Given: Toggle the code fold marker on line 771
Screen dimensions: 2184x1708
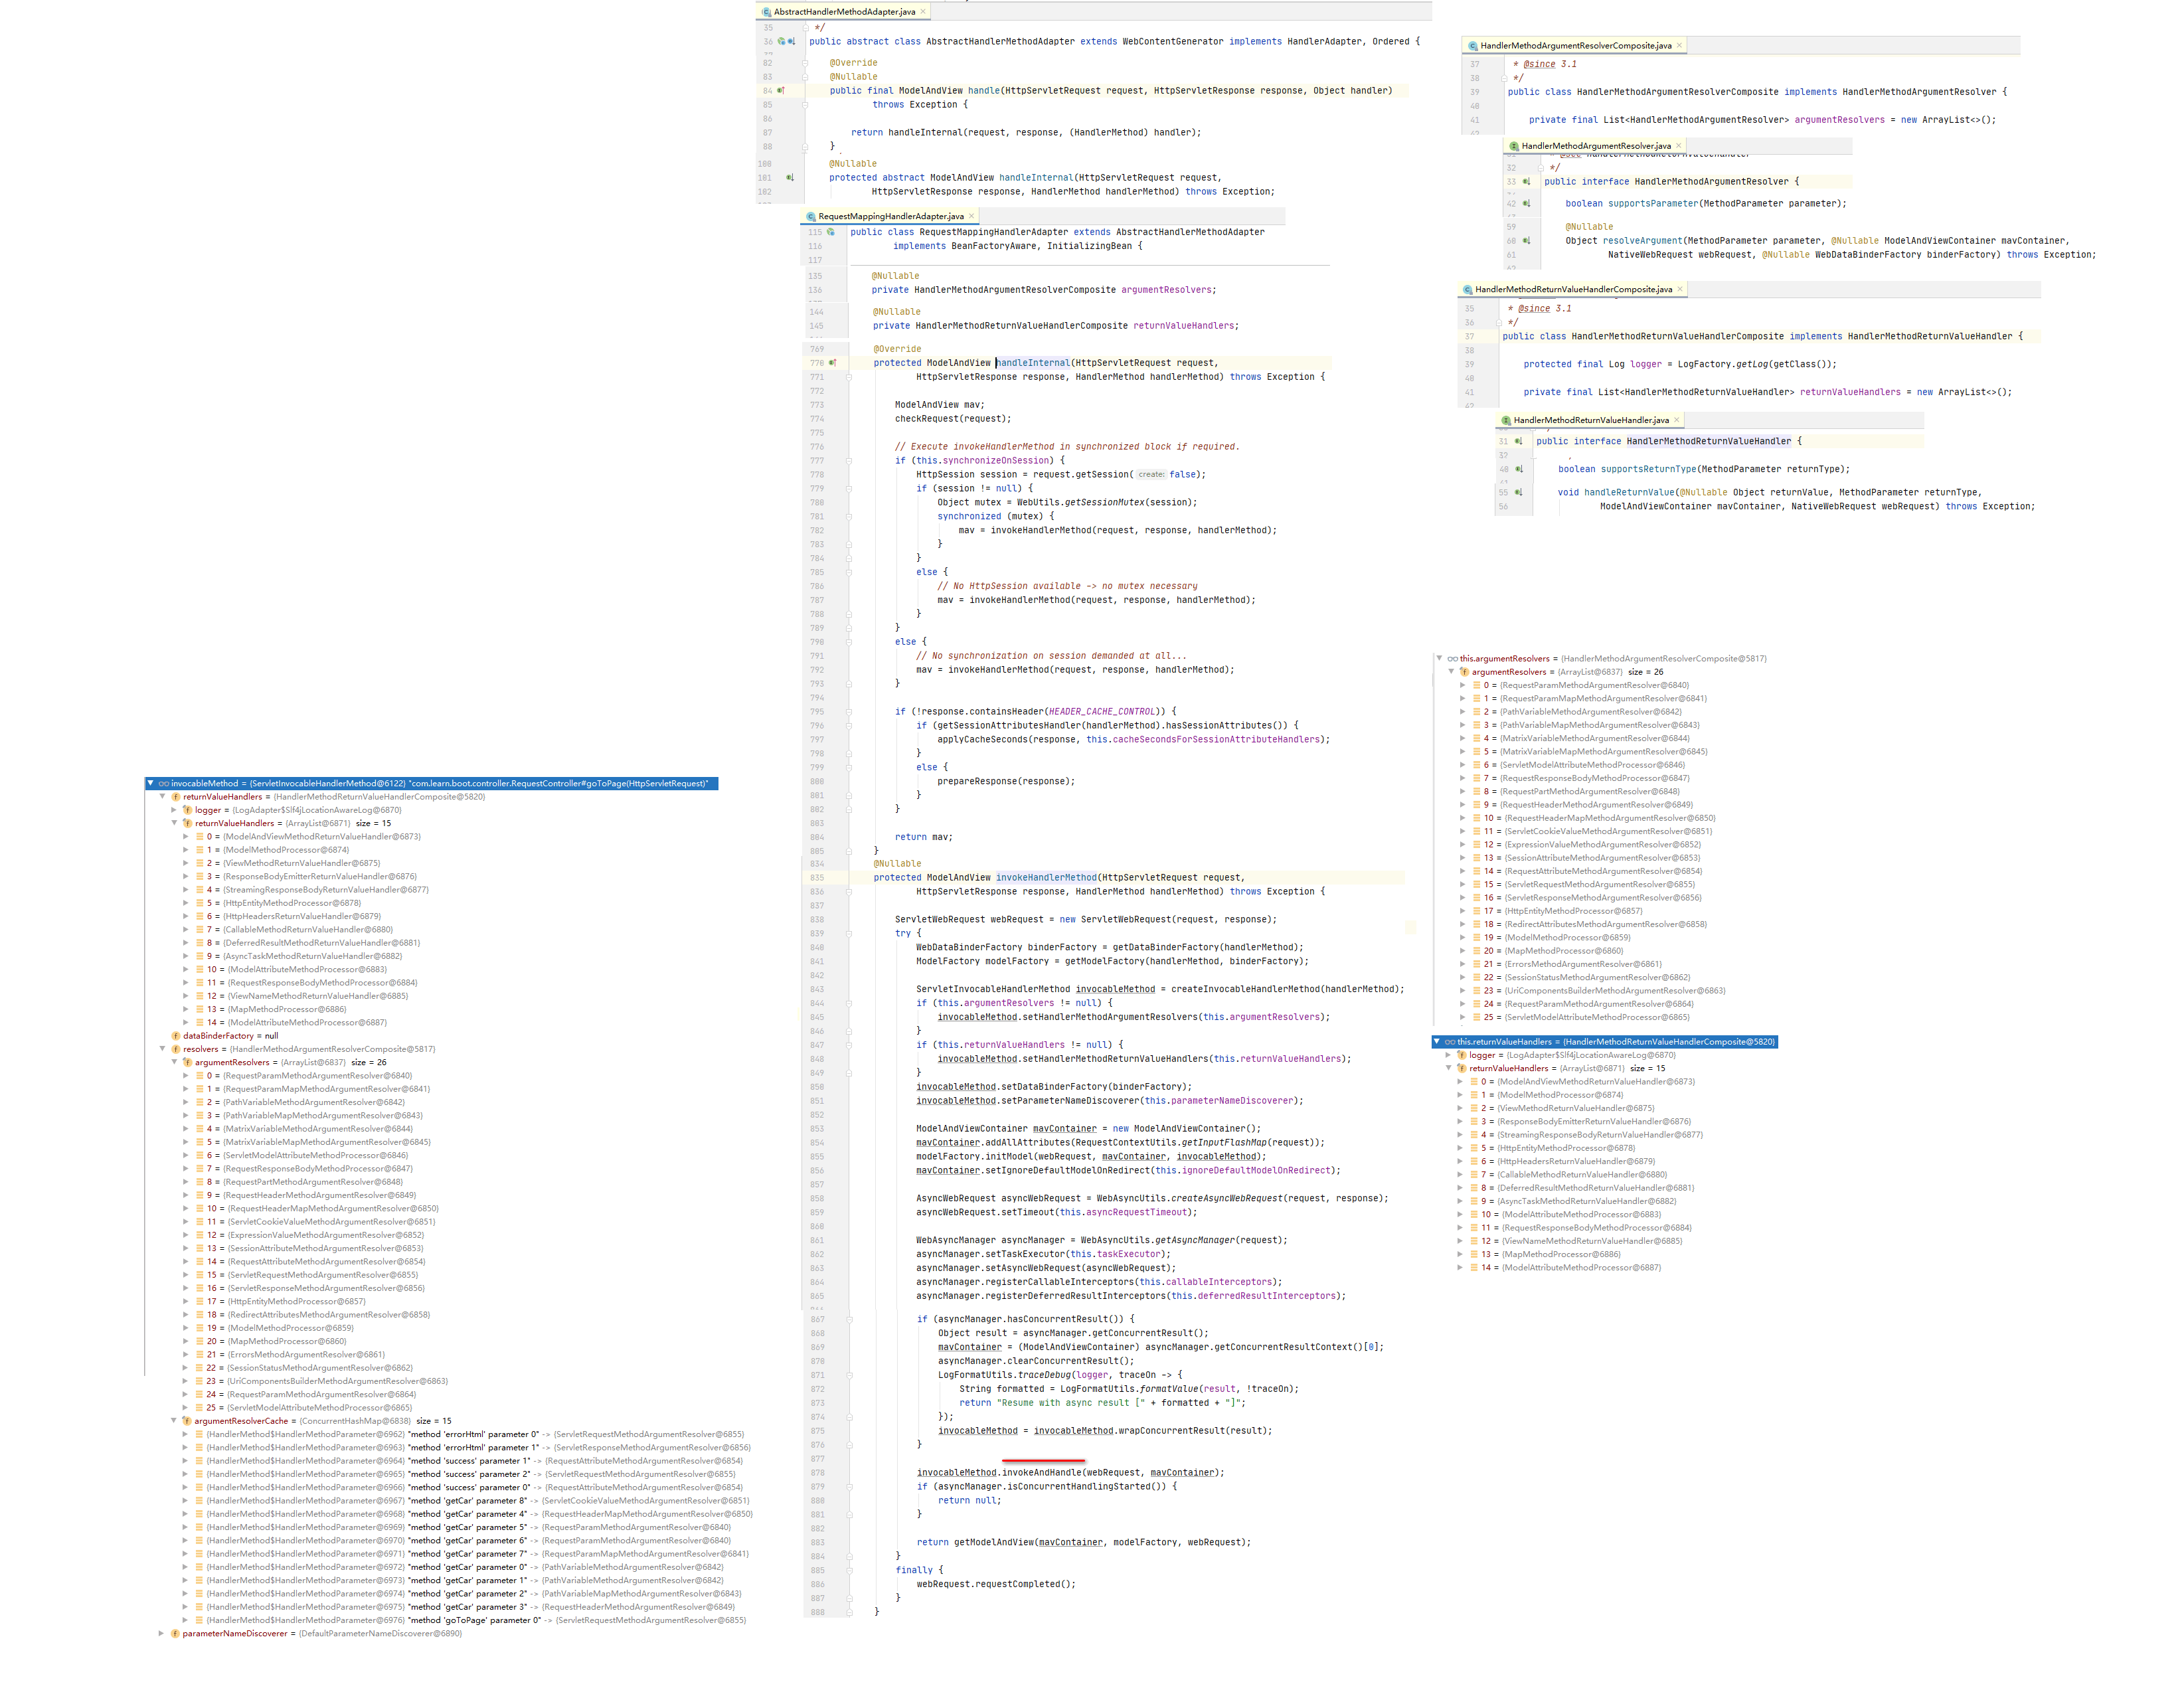Looking at the screenshot, I should tap(849, 377).
